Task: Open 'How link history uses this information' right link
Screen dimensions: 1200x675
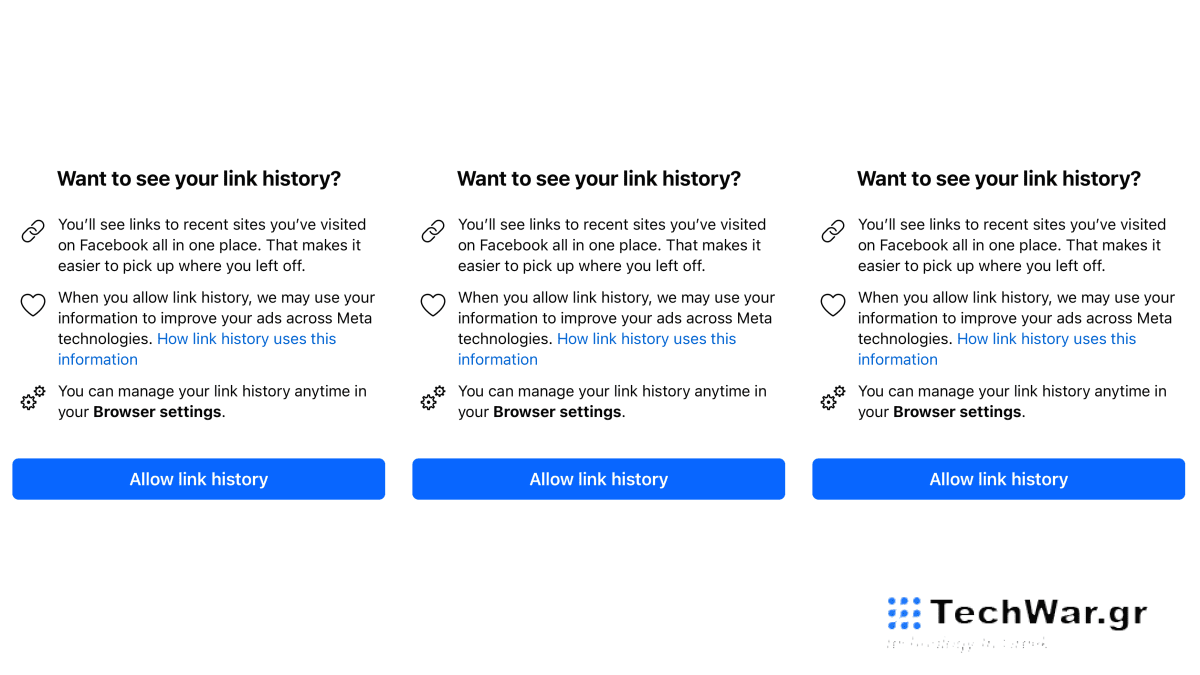Action: click(x=1046, y=339)
